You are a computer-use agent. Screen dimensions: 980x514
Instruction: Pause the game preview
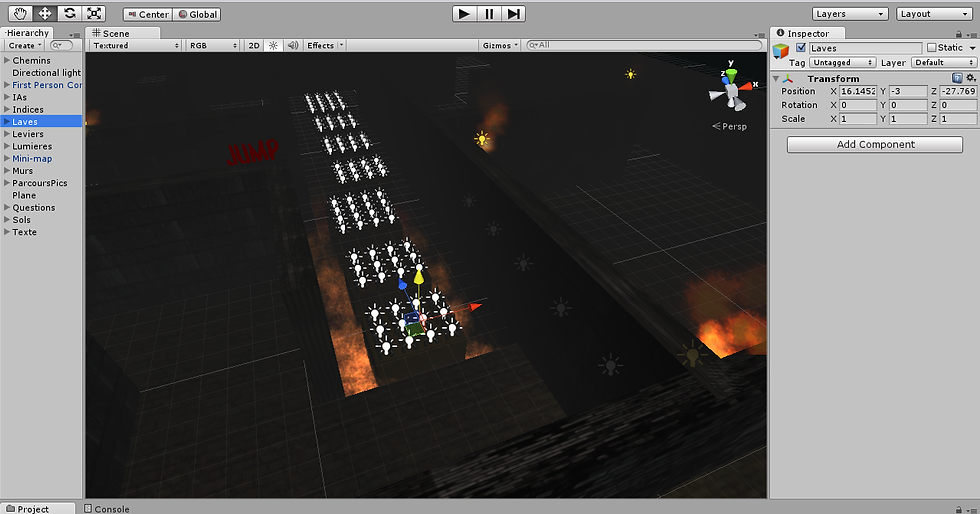[x=489, y=14]
